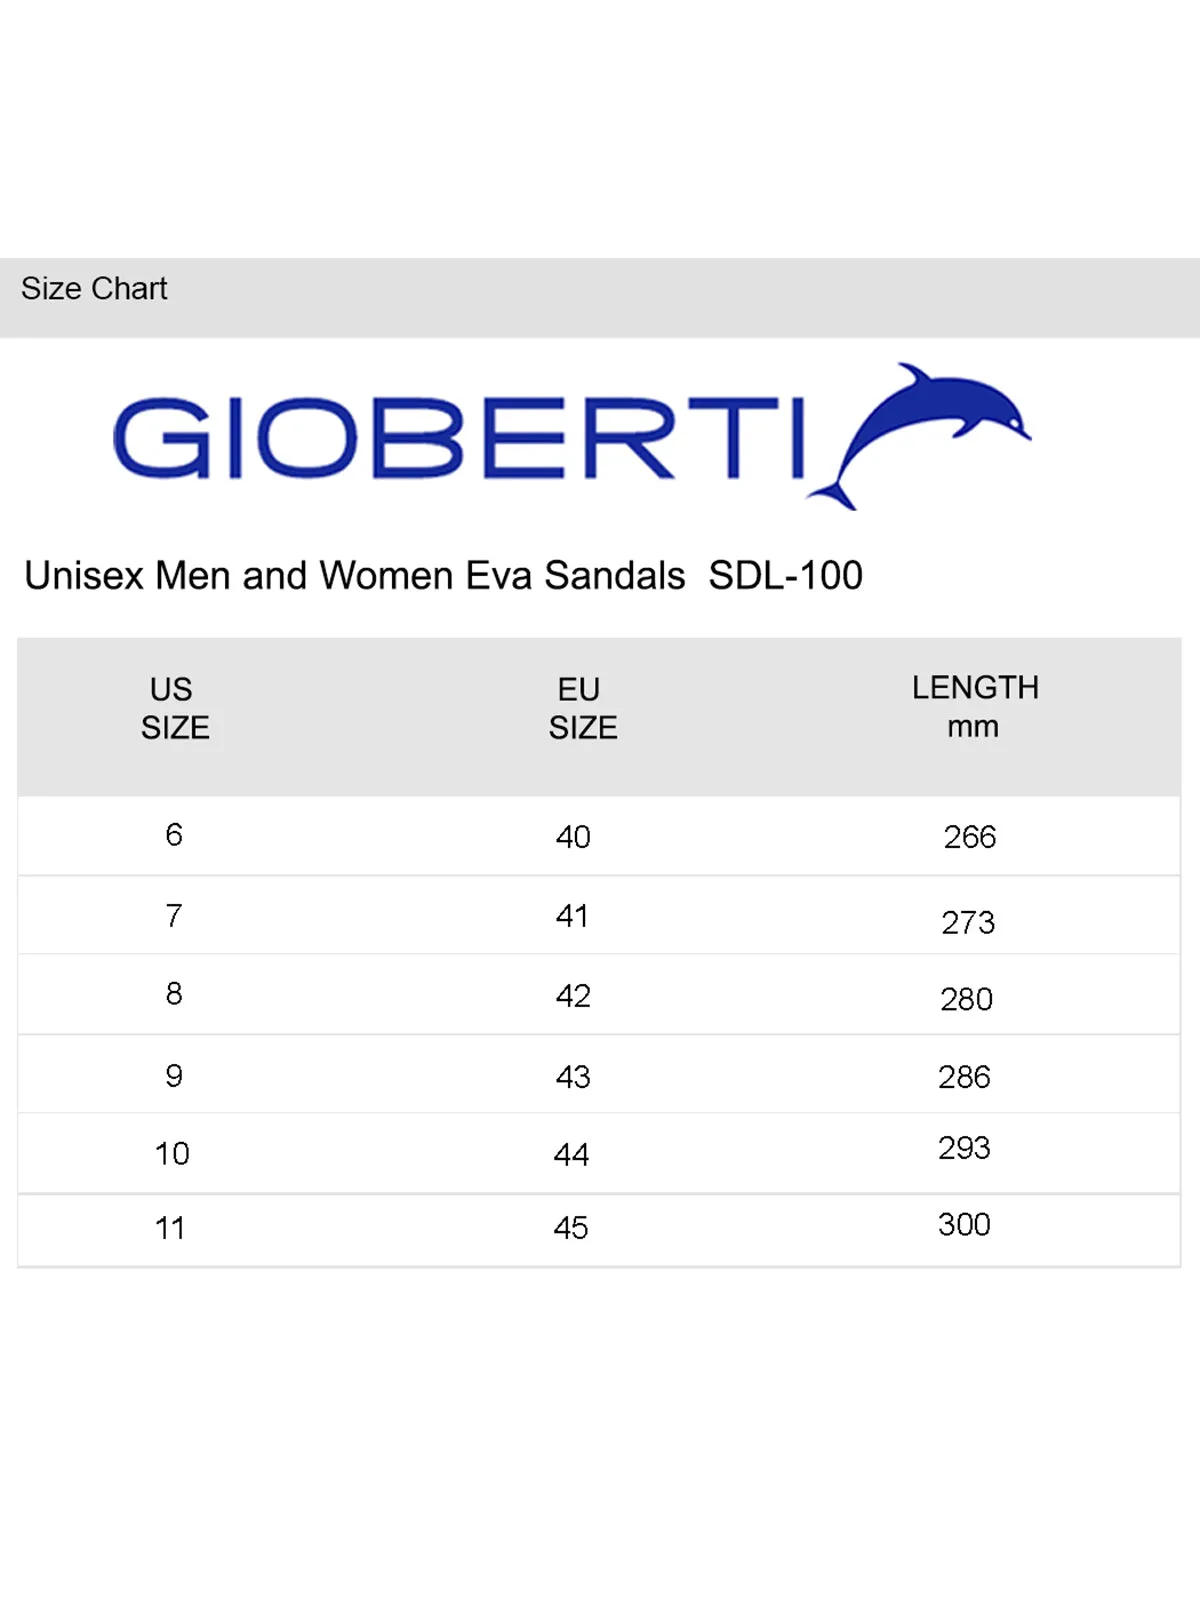Click the EU SIZE column header
Image resolution: width=1200 pixels, height=1600 pixels.
click(x=583, y=708)
